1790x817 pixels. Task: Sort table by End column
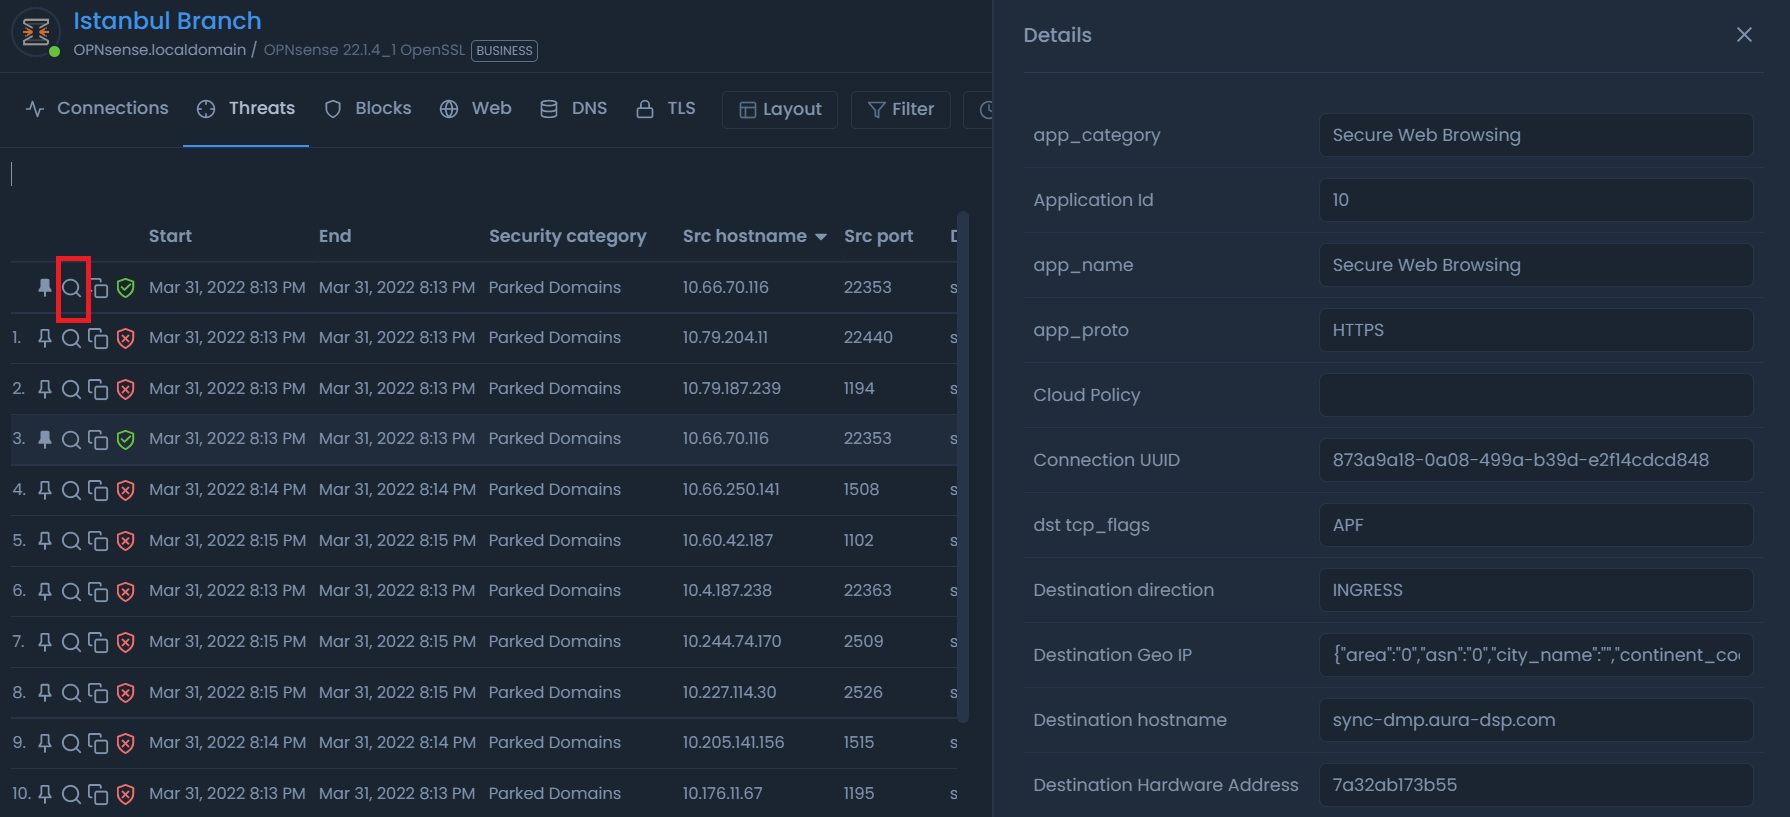coord(335,236)
